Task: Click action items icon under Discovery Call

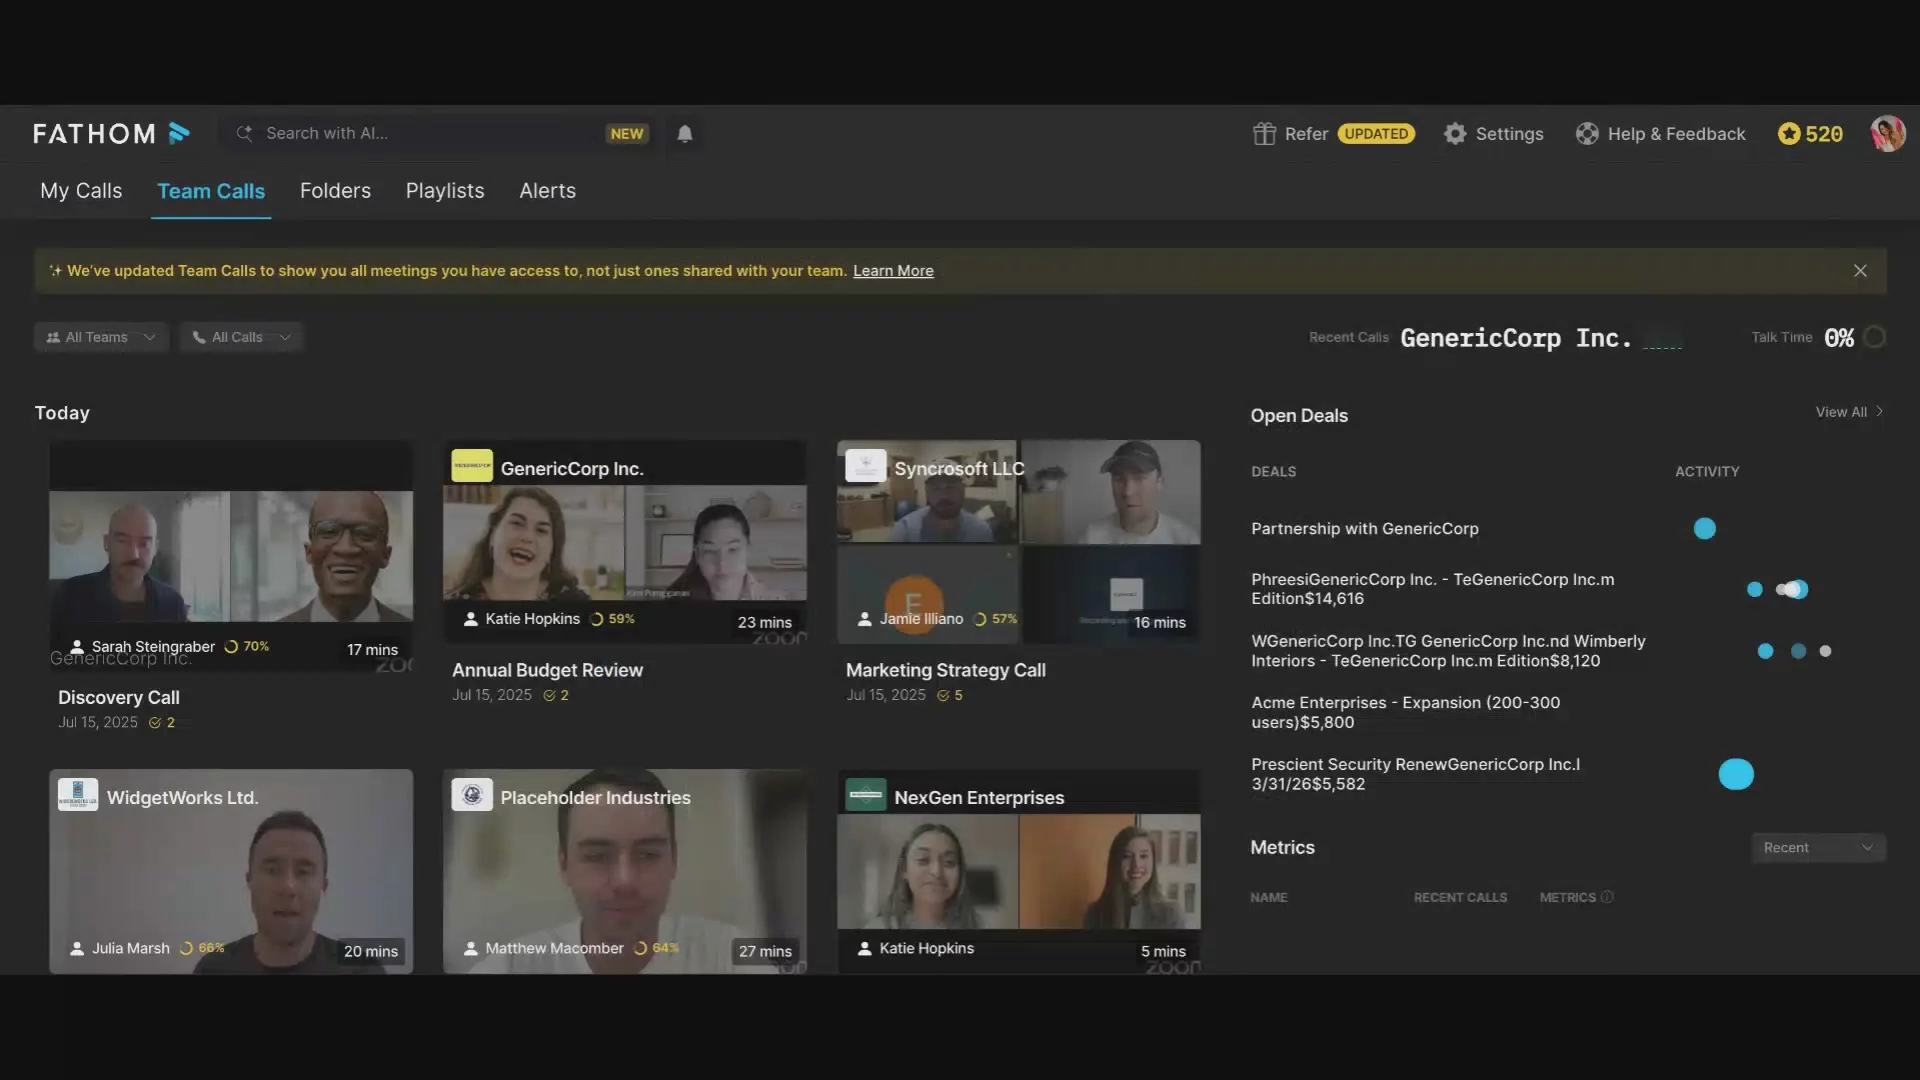Action: [155, 723]
